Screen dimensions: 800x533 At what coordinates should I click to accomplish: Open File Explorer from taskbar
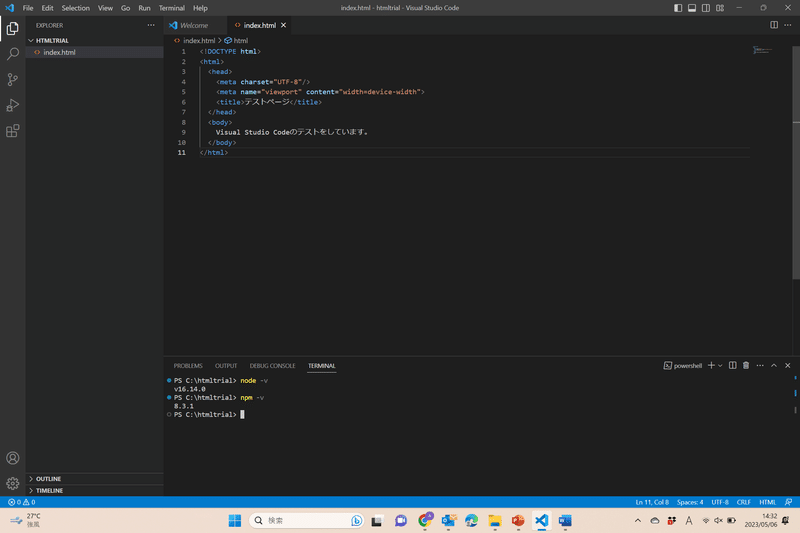[495, 520]
